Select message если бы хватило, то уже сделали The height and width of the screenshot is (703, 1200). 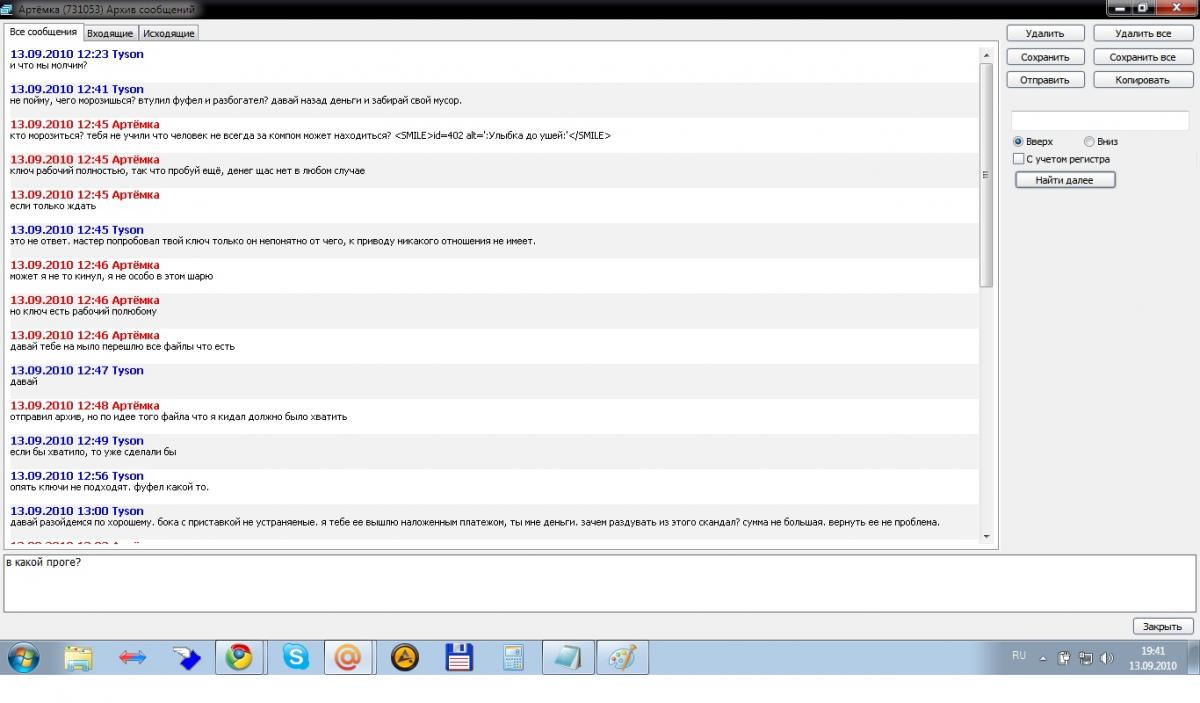coord(93,452)
